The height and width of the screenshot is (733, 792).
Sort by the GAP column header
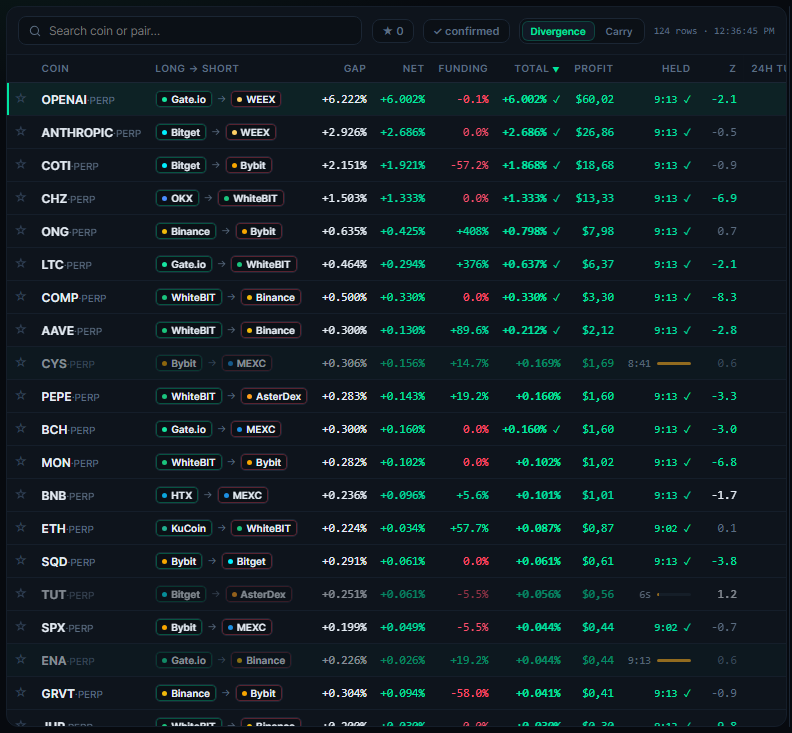(x=355, y=69)
